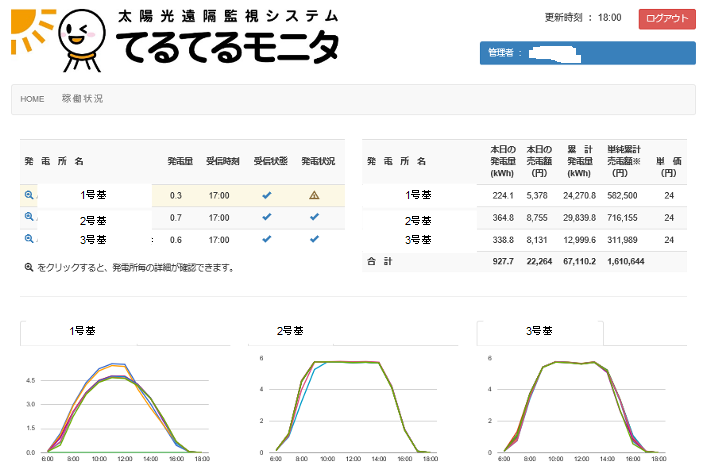Click the 3号基 name in left table
The image size is (707, 474).
point(93,240)
